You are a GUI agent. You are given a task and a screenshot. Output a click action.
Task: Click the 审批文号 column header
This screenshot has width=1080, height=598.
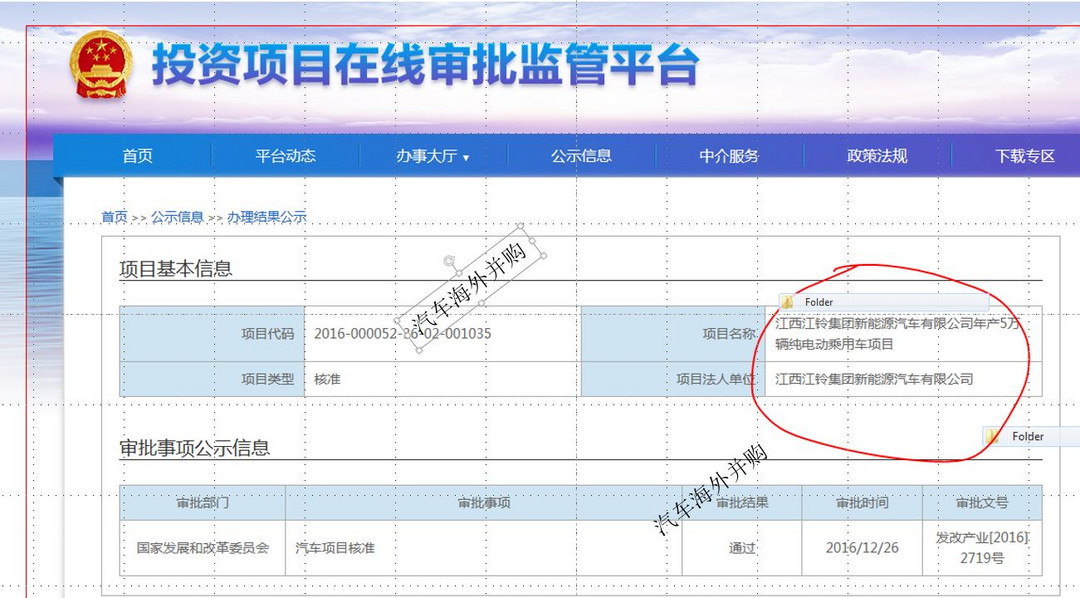[982, 503]
